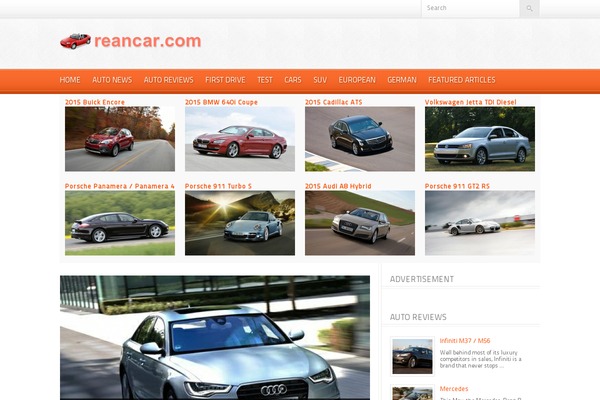Go to the Home menu item

(70, 80)
